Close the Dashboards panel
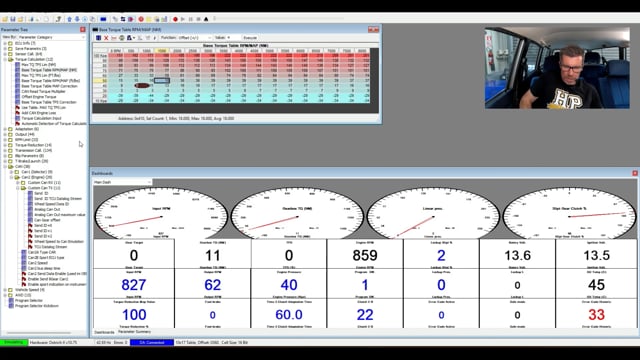The width and height of the screenshot is (640, 360). (x=635, y=173)
